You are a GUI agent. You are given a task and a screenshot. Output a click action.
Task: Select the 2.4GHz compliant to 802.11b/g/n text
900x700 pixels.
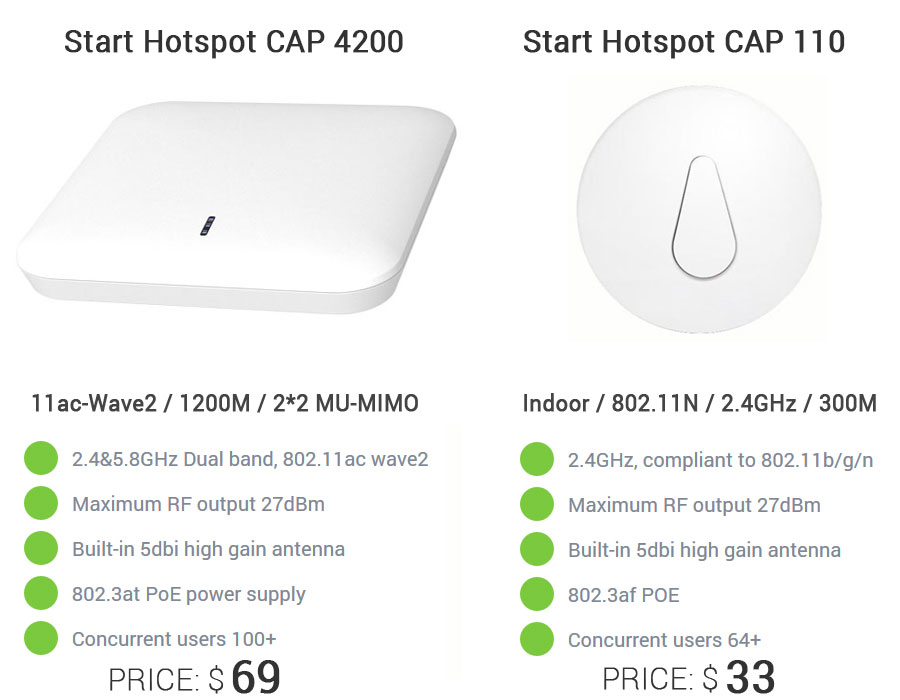pyautogui.click(x=720, y=460)
